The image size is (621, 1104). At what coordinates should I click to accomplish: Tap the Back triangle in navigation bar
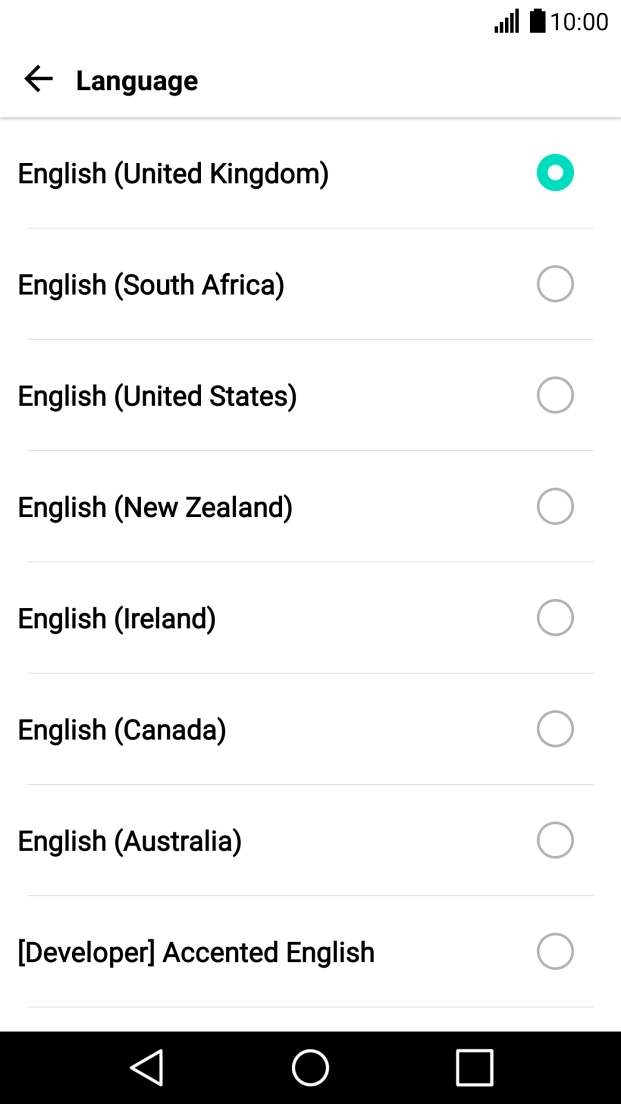146,1067
